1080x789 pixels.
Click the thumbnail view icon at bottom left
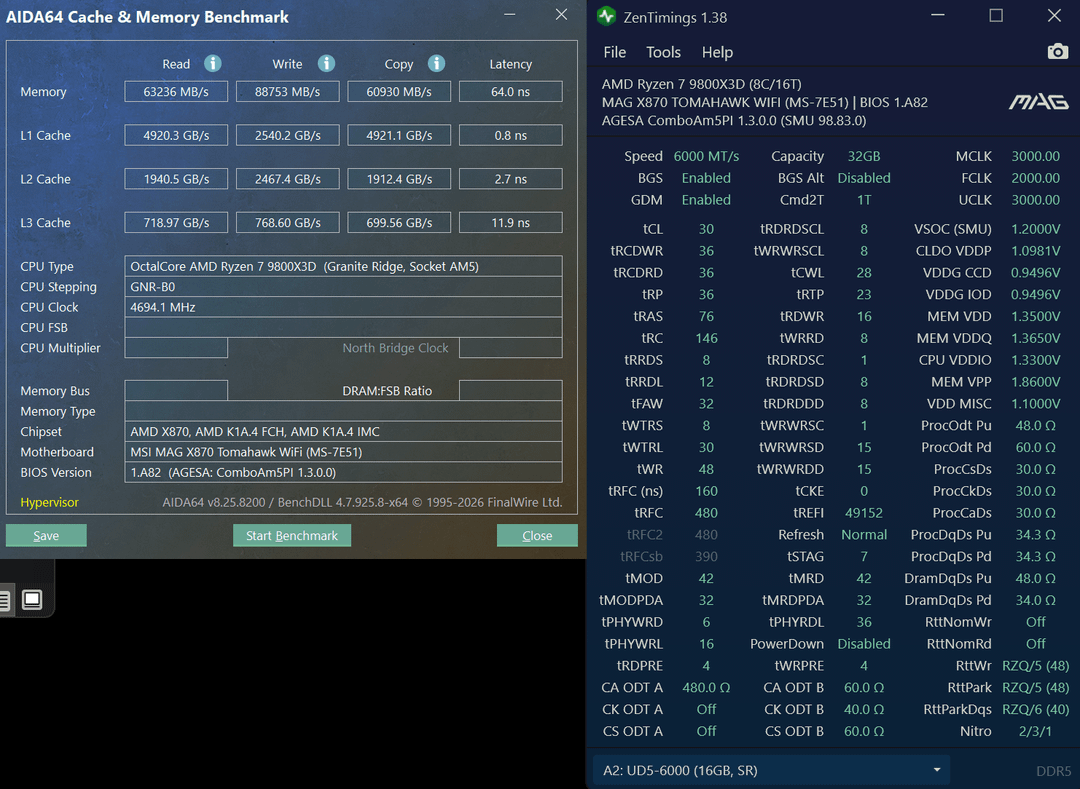(x=32, y=600)
